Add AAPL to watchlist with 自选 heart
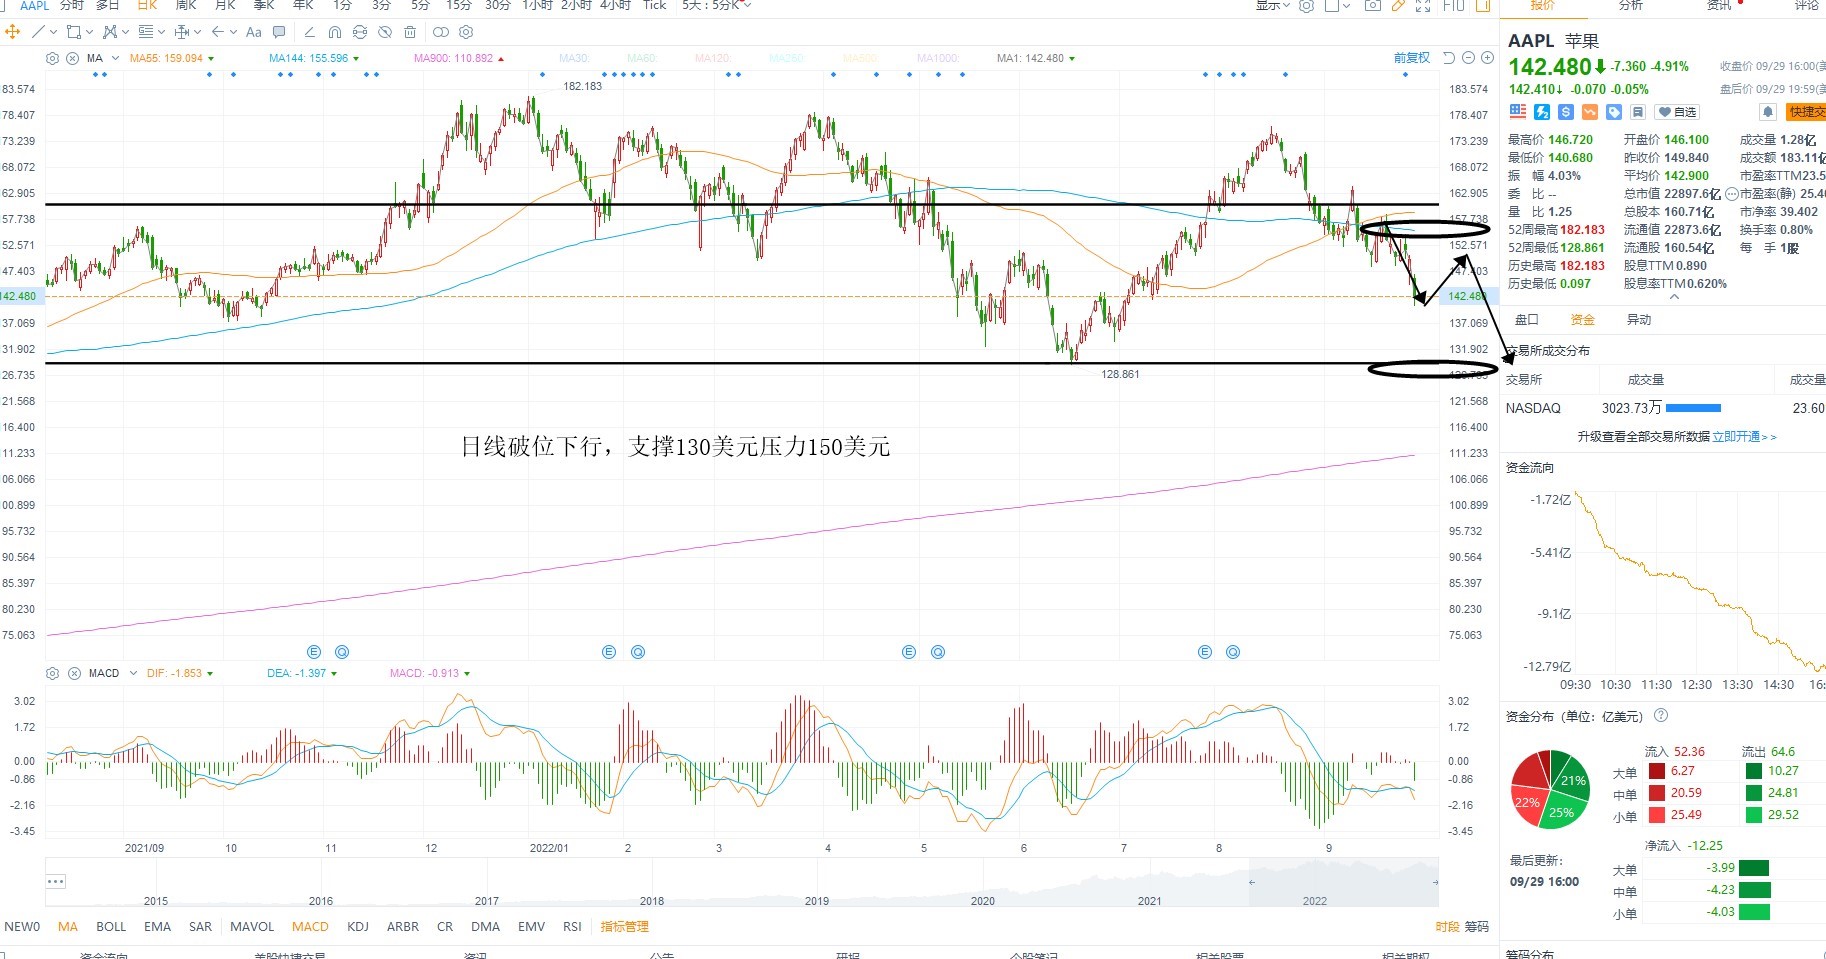Screen dimensions: 1826x959 (x=1676, y=112)
